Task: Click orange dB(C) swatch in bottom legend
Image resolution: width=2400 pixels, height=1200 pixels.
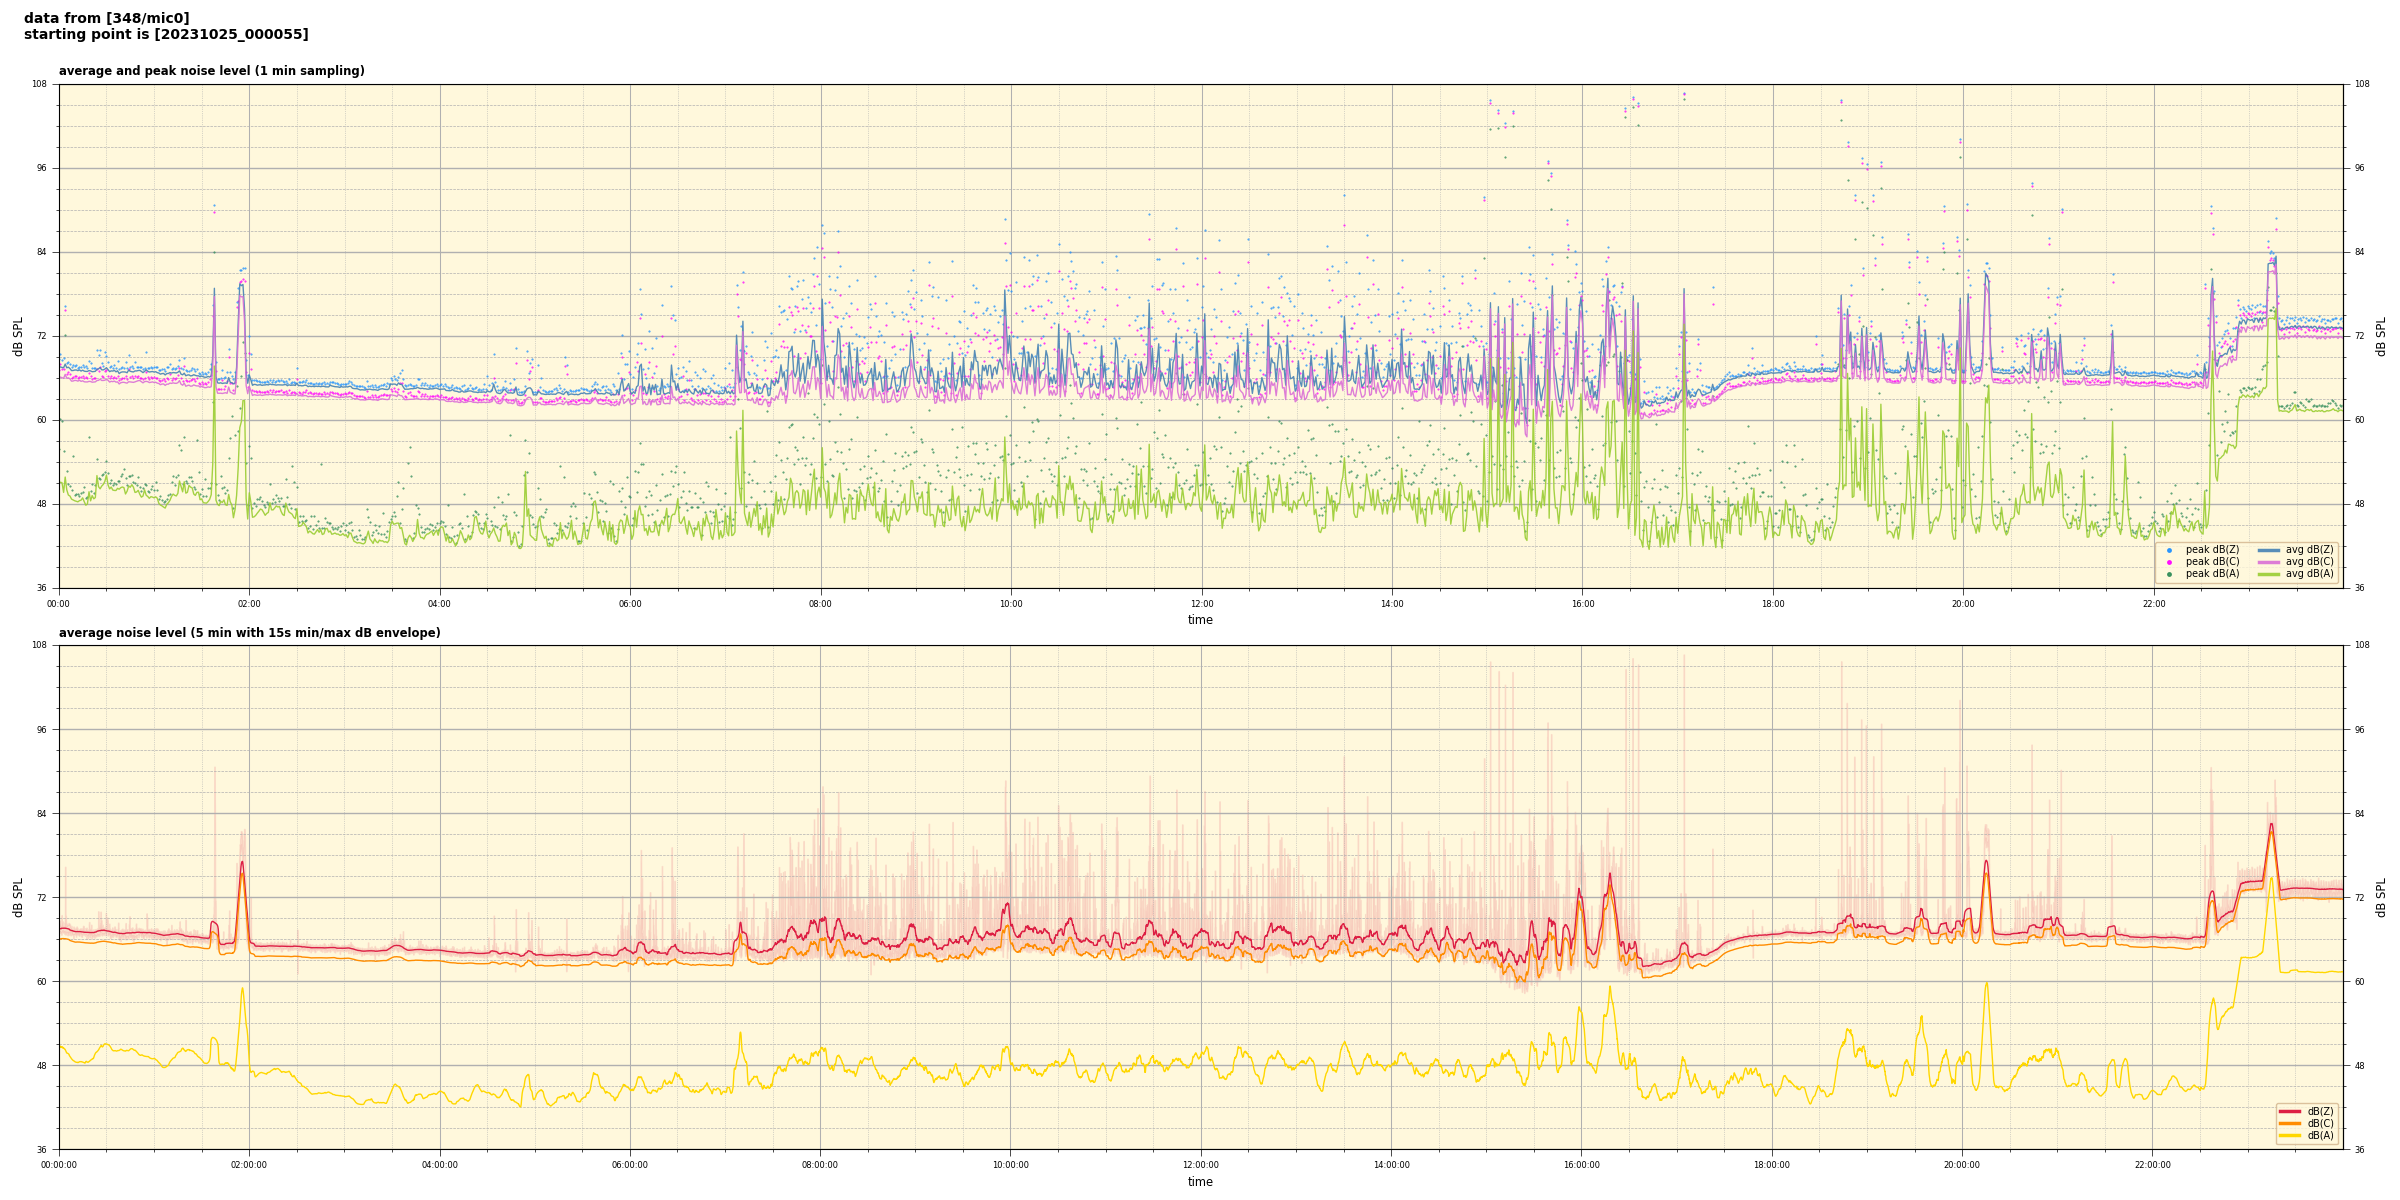Action: 2290,1123
